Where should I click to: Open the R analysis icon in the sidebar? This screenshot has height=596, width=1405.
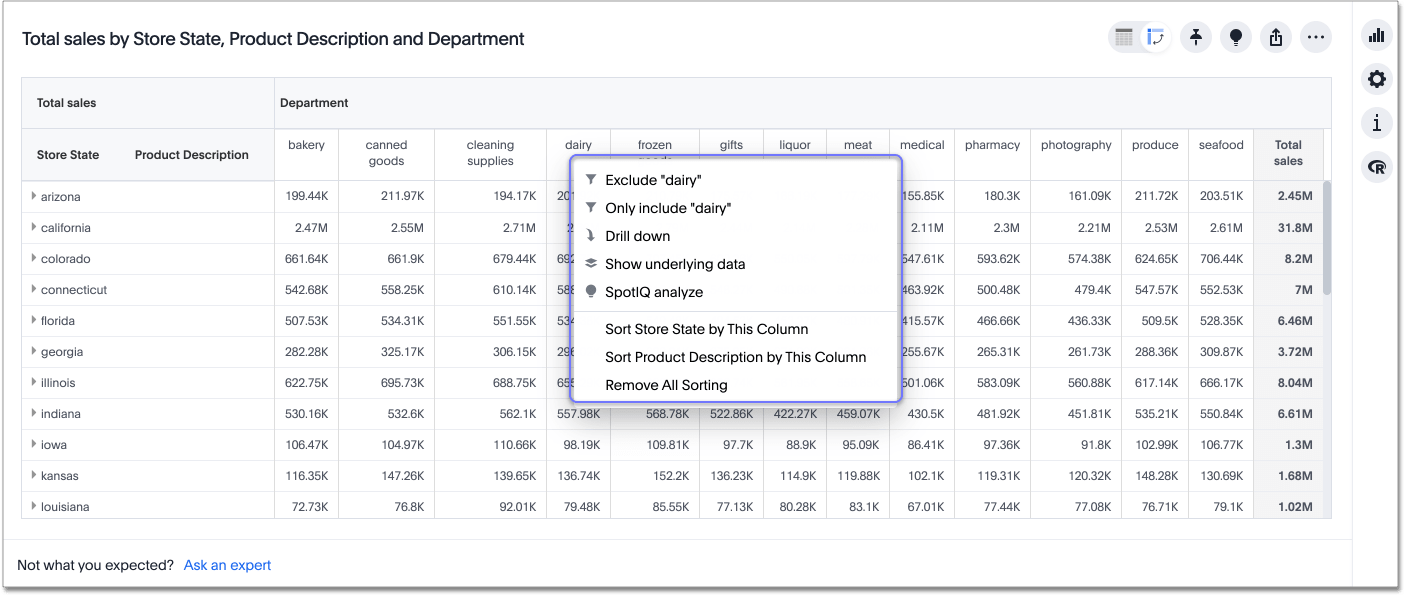[1377, 166]
